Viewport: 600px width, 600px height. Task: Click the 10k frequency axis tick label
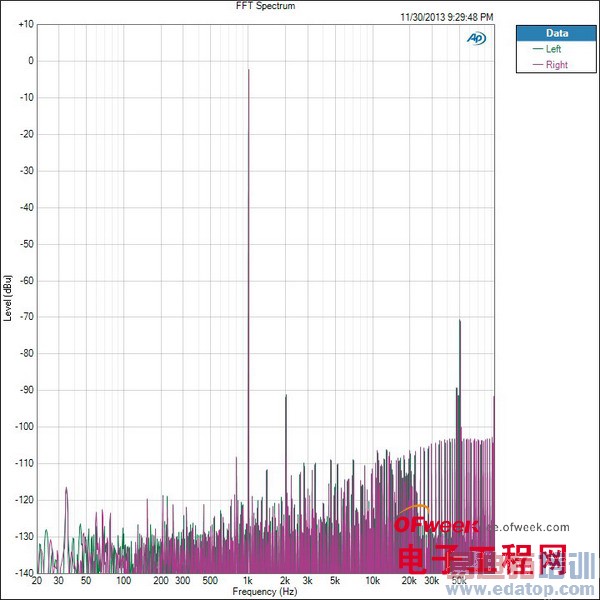click(372, 580)
